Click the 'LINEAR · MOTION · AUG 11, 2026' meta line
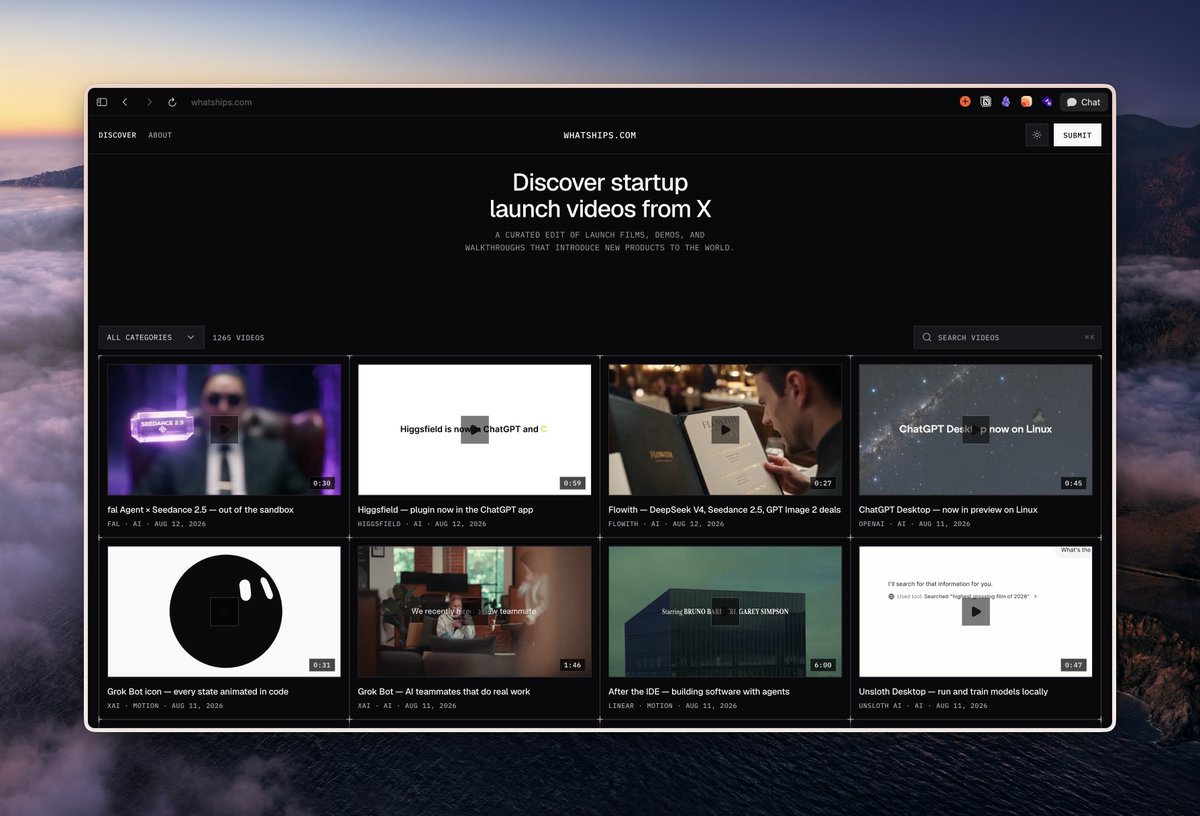This screenshot has height=816, width=1200. (x=673, y=706)
